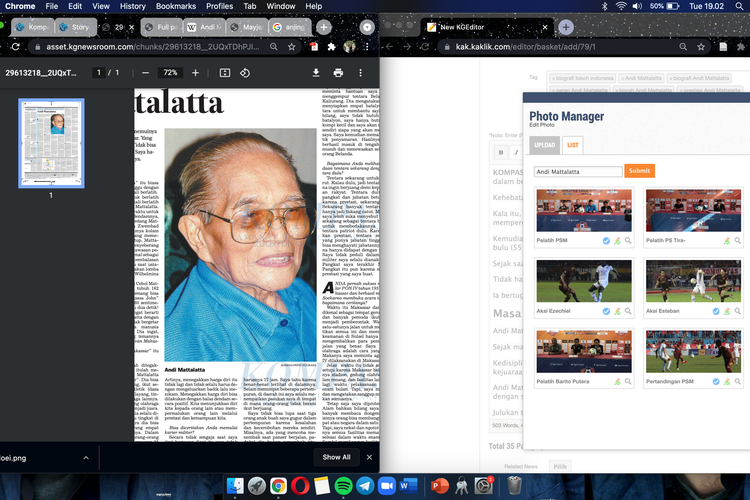Open Chrome three-dot menu
This screenshot has height=500, width=750.
click(x=367, y=46)
